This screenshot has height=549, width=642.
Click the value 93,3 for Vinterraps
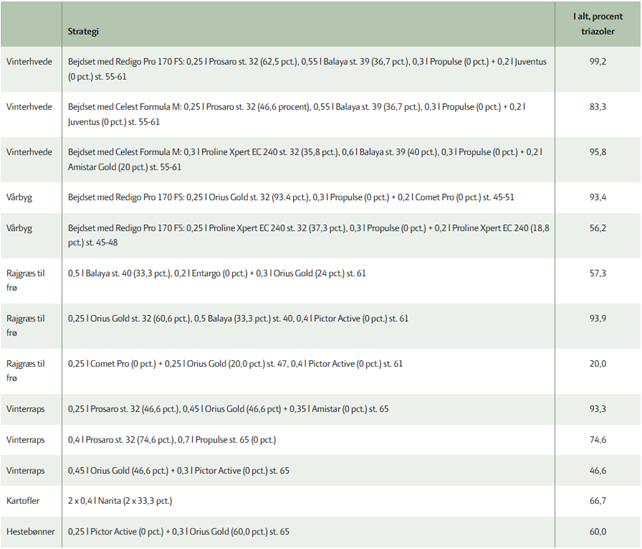pos(598,409)
